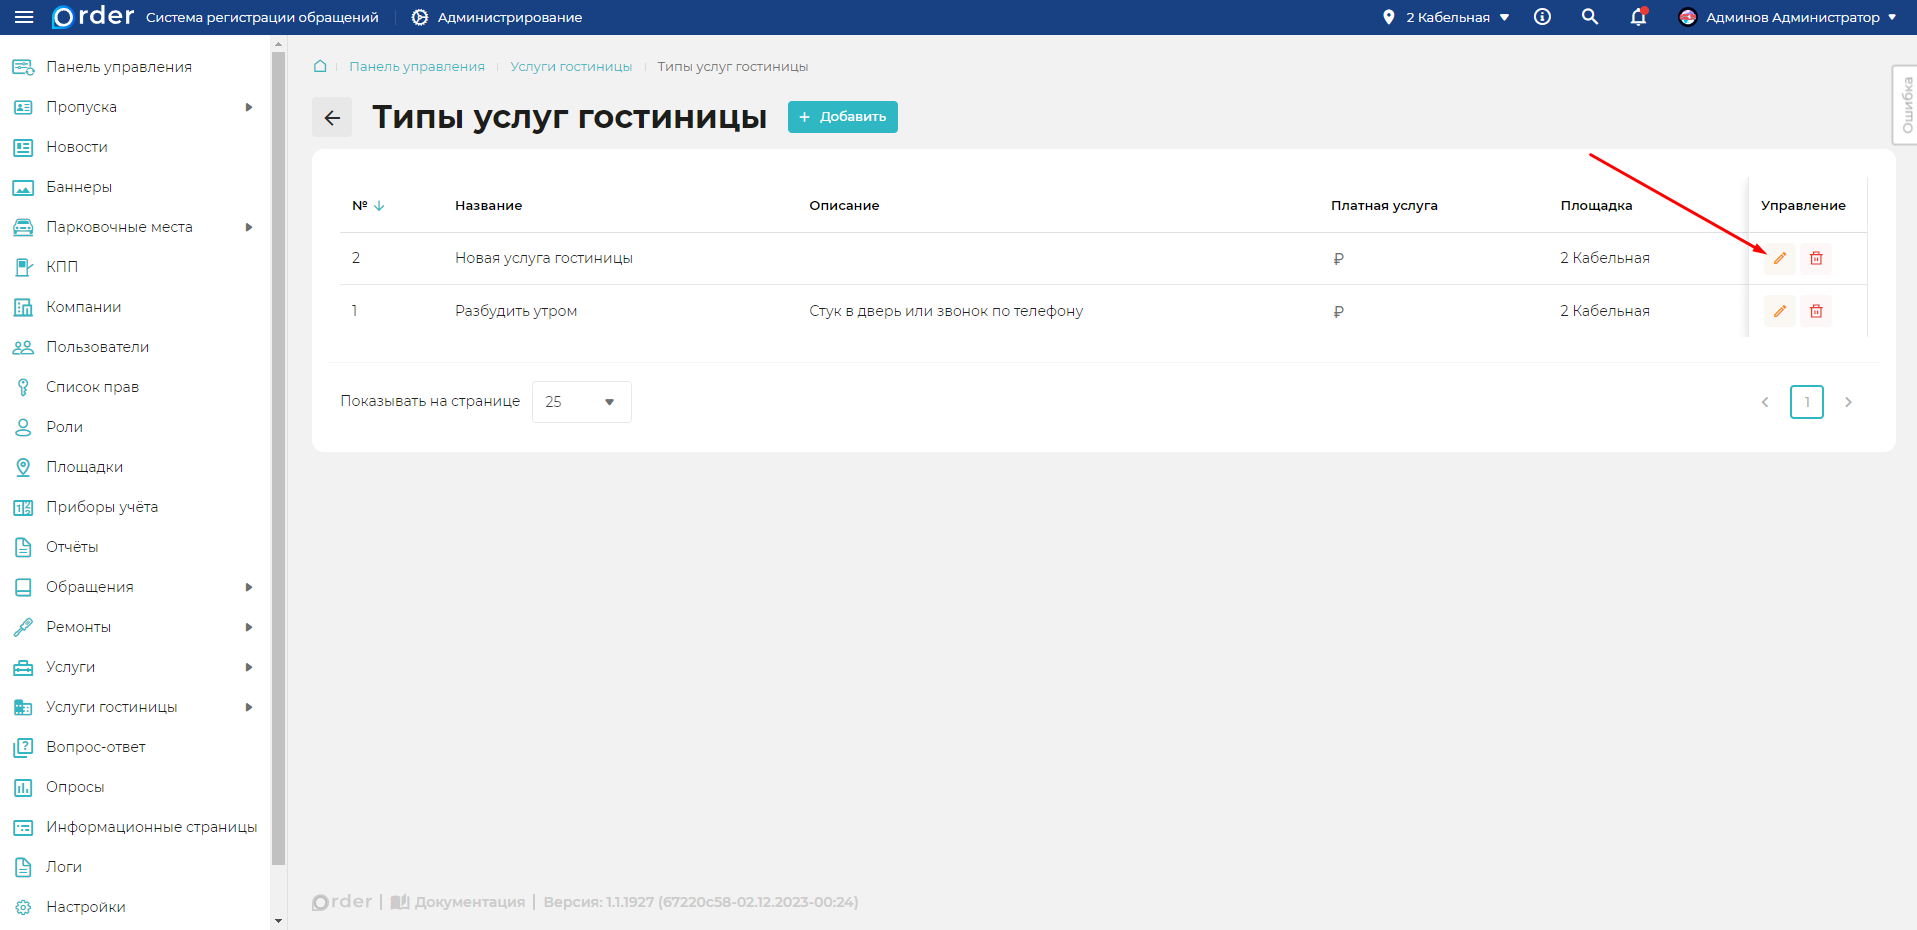
Task: Open the '2 Кабельная' site selector
Action: coord(1447,17)
